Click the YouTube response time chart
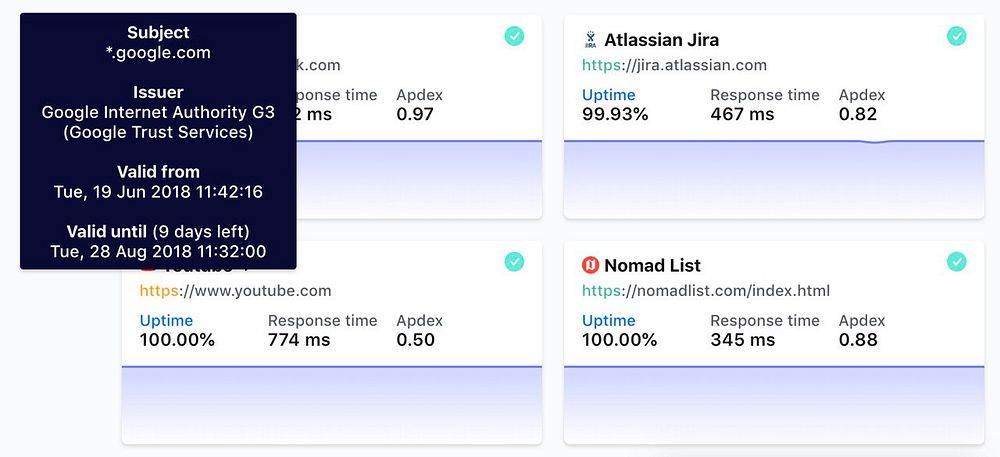The height and width of the screenshot is (457, 1000). click(331, 403)
